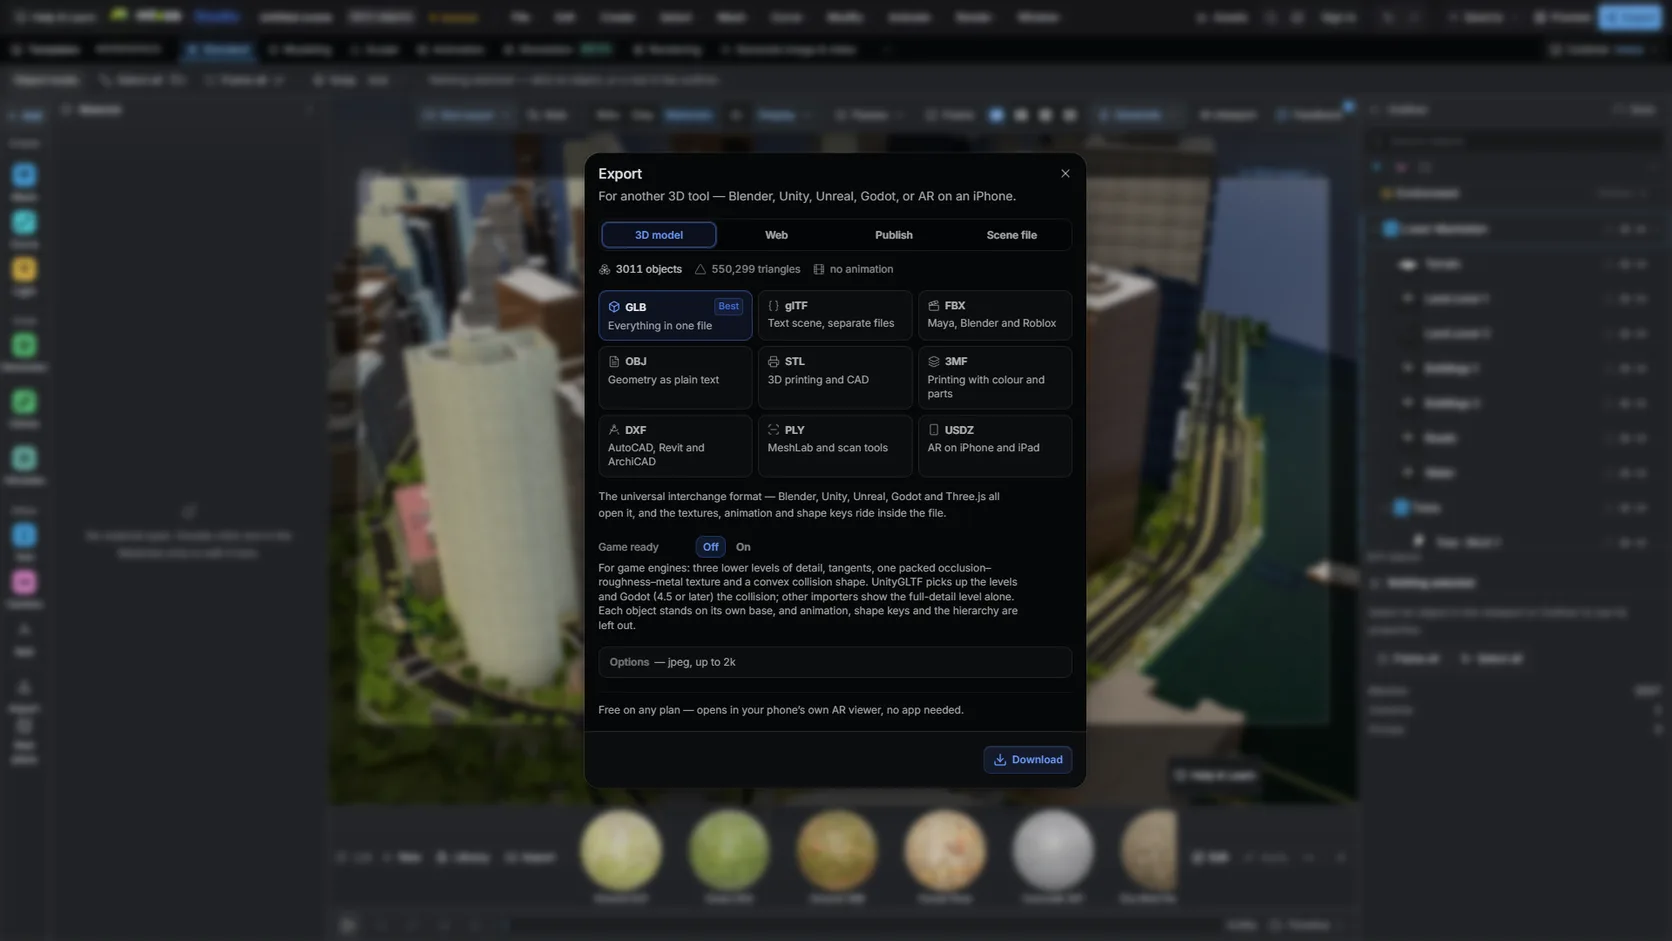
Task: Open the Web export tab
Action: click(x=776, y=235)
